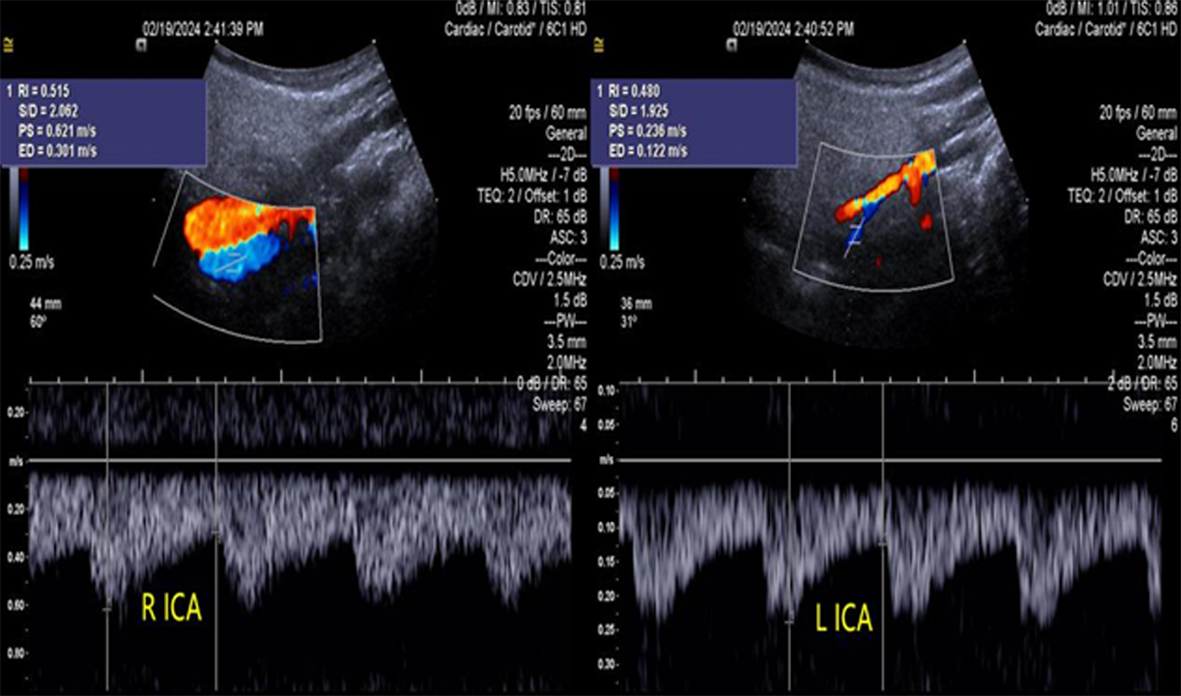1181x696 pixels.
Task: Click the peak systolic caliper on the L ICA waveform
Action: coord(790,622)
